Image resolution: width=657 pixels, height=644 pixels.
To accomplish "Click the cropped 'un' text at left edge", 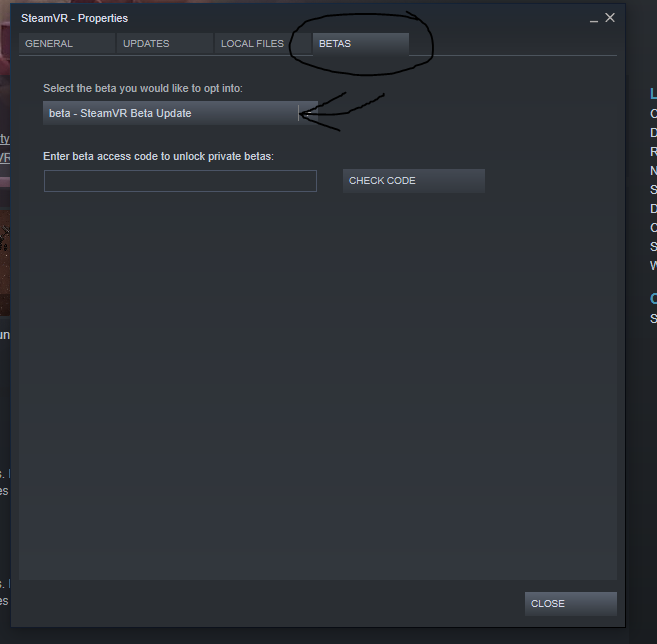I will [5, 335].
